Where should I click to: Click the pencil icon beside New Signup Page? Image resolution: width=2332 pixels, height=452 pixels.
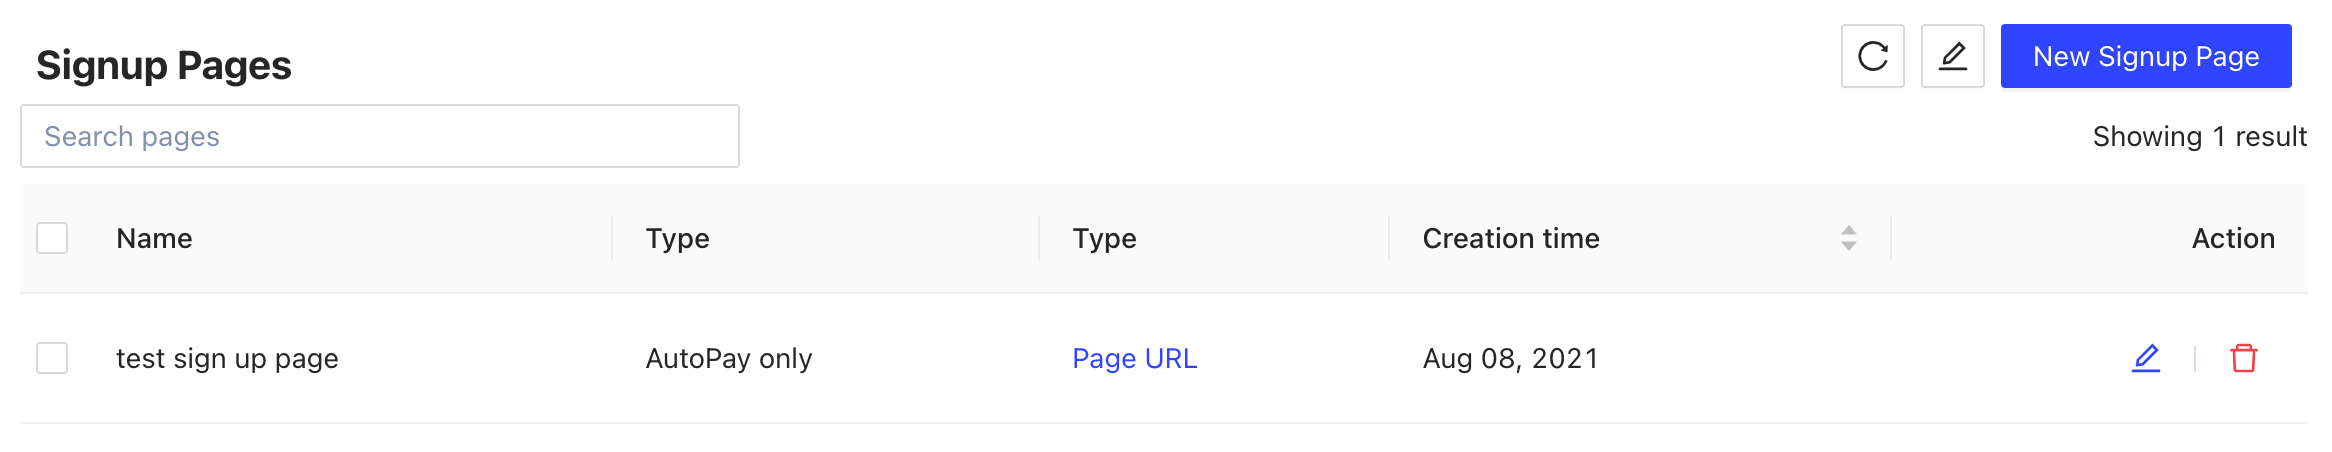[x=1952, y=57]
